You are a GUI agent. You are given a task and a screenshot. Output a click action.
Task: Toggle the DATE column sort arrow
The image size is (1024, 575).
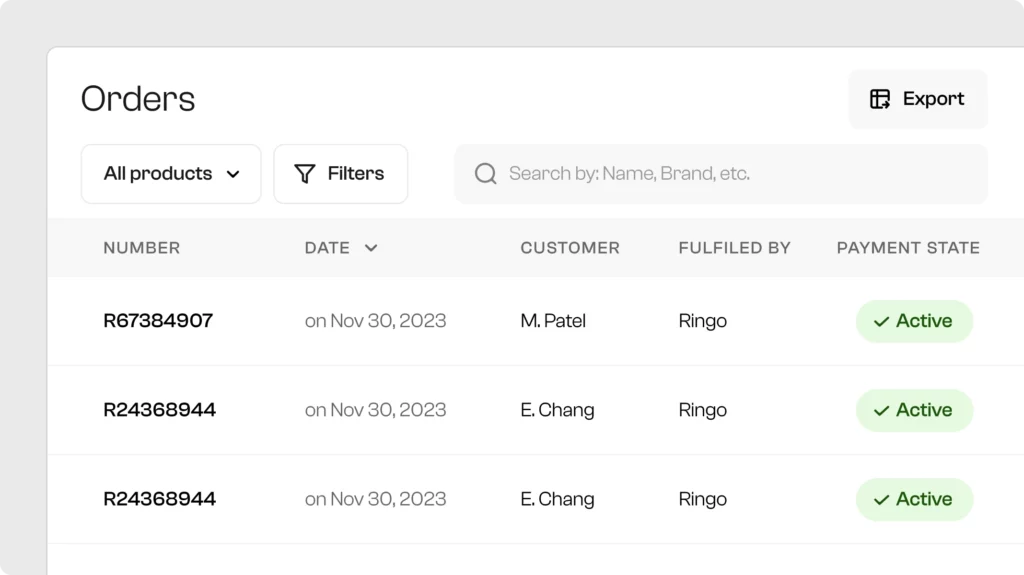(x=371, y=248)
